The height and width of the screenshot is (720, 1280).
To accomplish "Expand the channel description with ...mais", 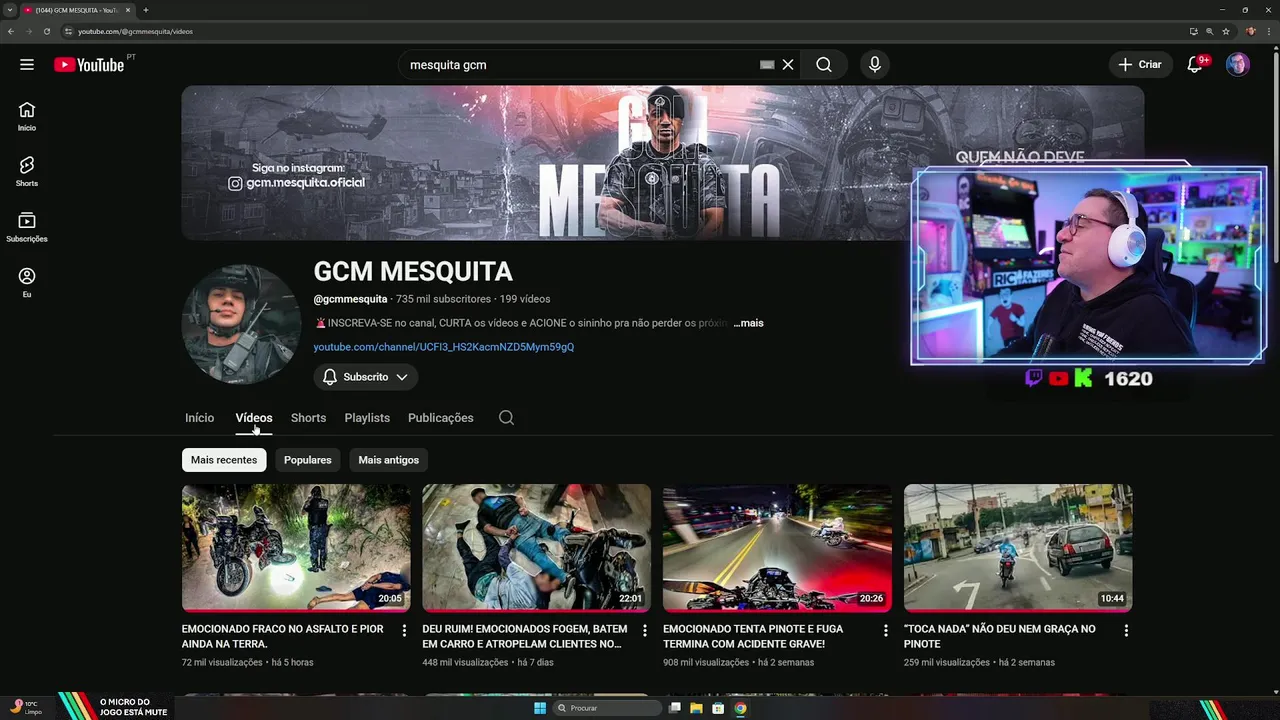I will (748, 323).
